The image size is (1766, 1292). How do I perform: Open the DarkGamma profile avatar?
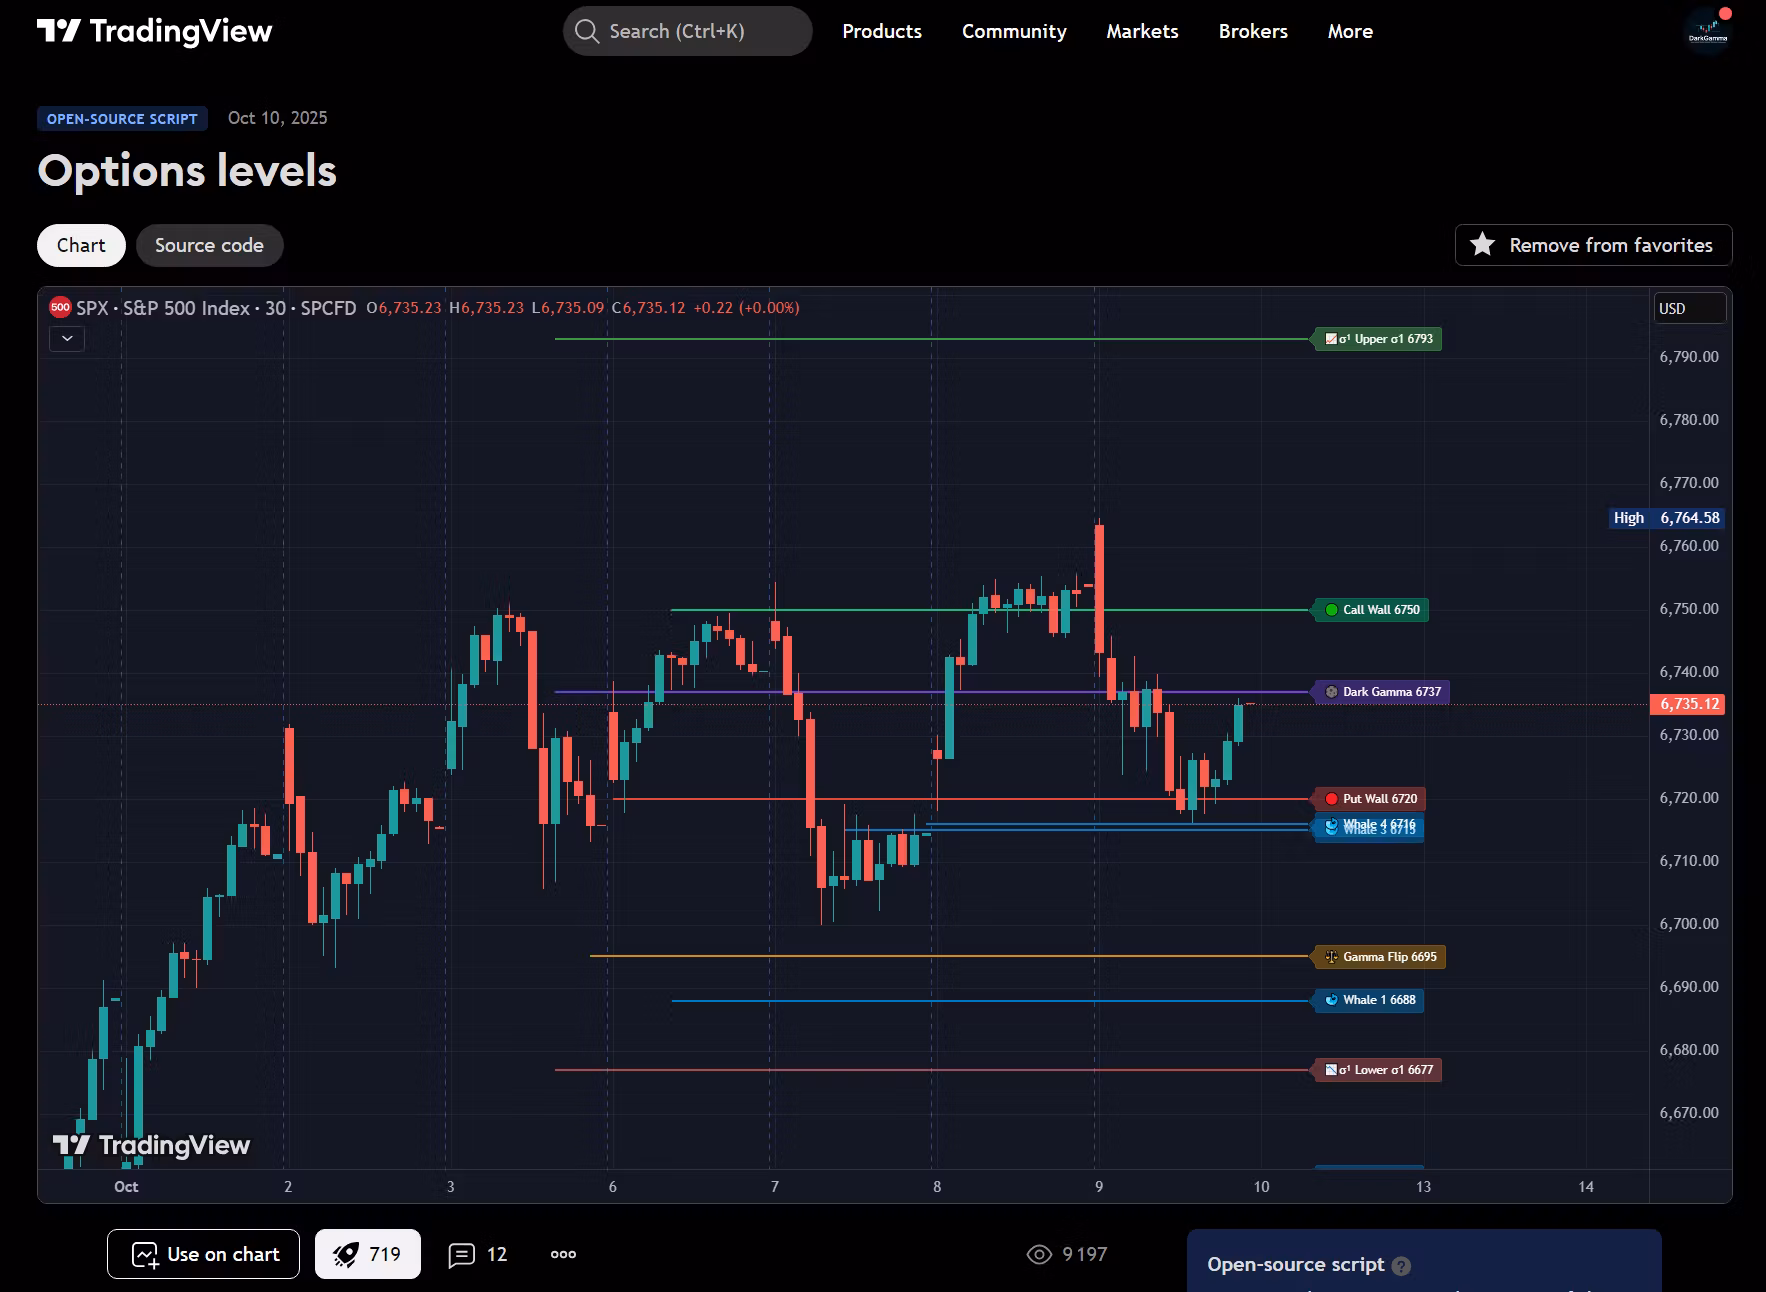click(1707, 31)
